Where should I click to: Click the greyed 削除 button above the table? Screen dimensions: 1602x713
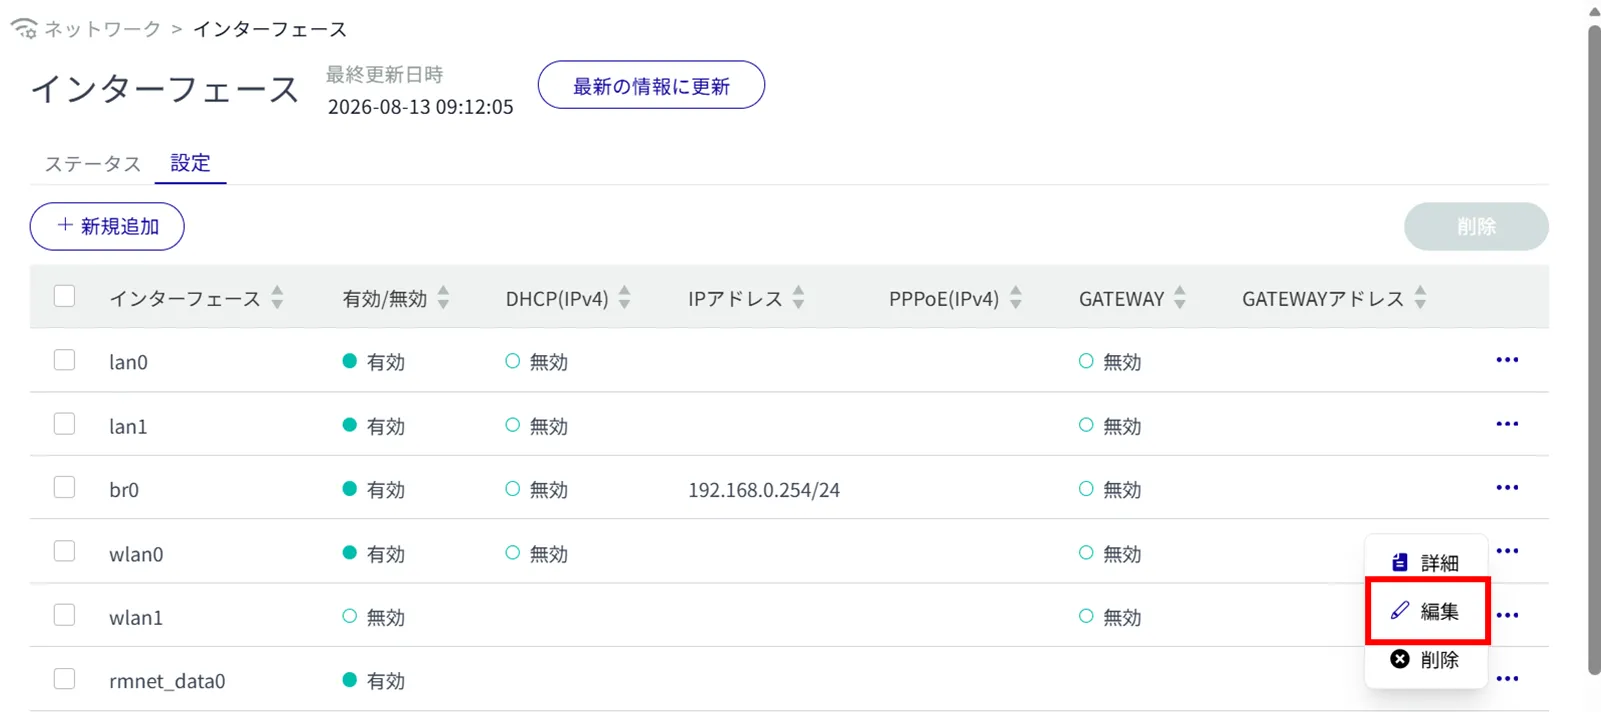click(x=1476, y=226)
